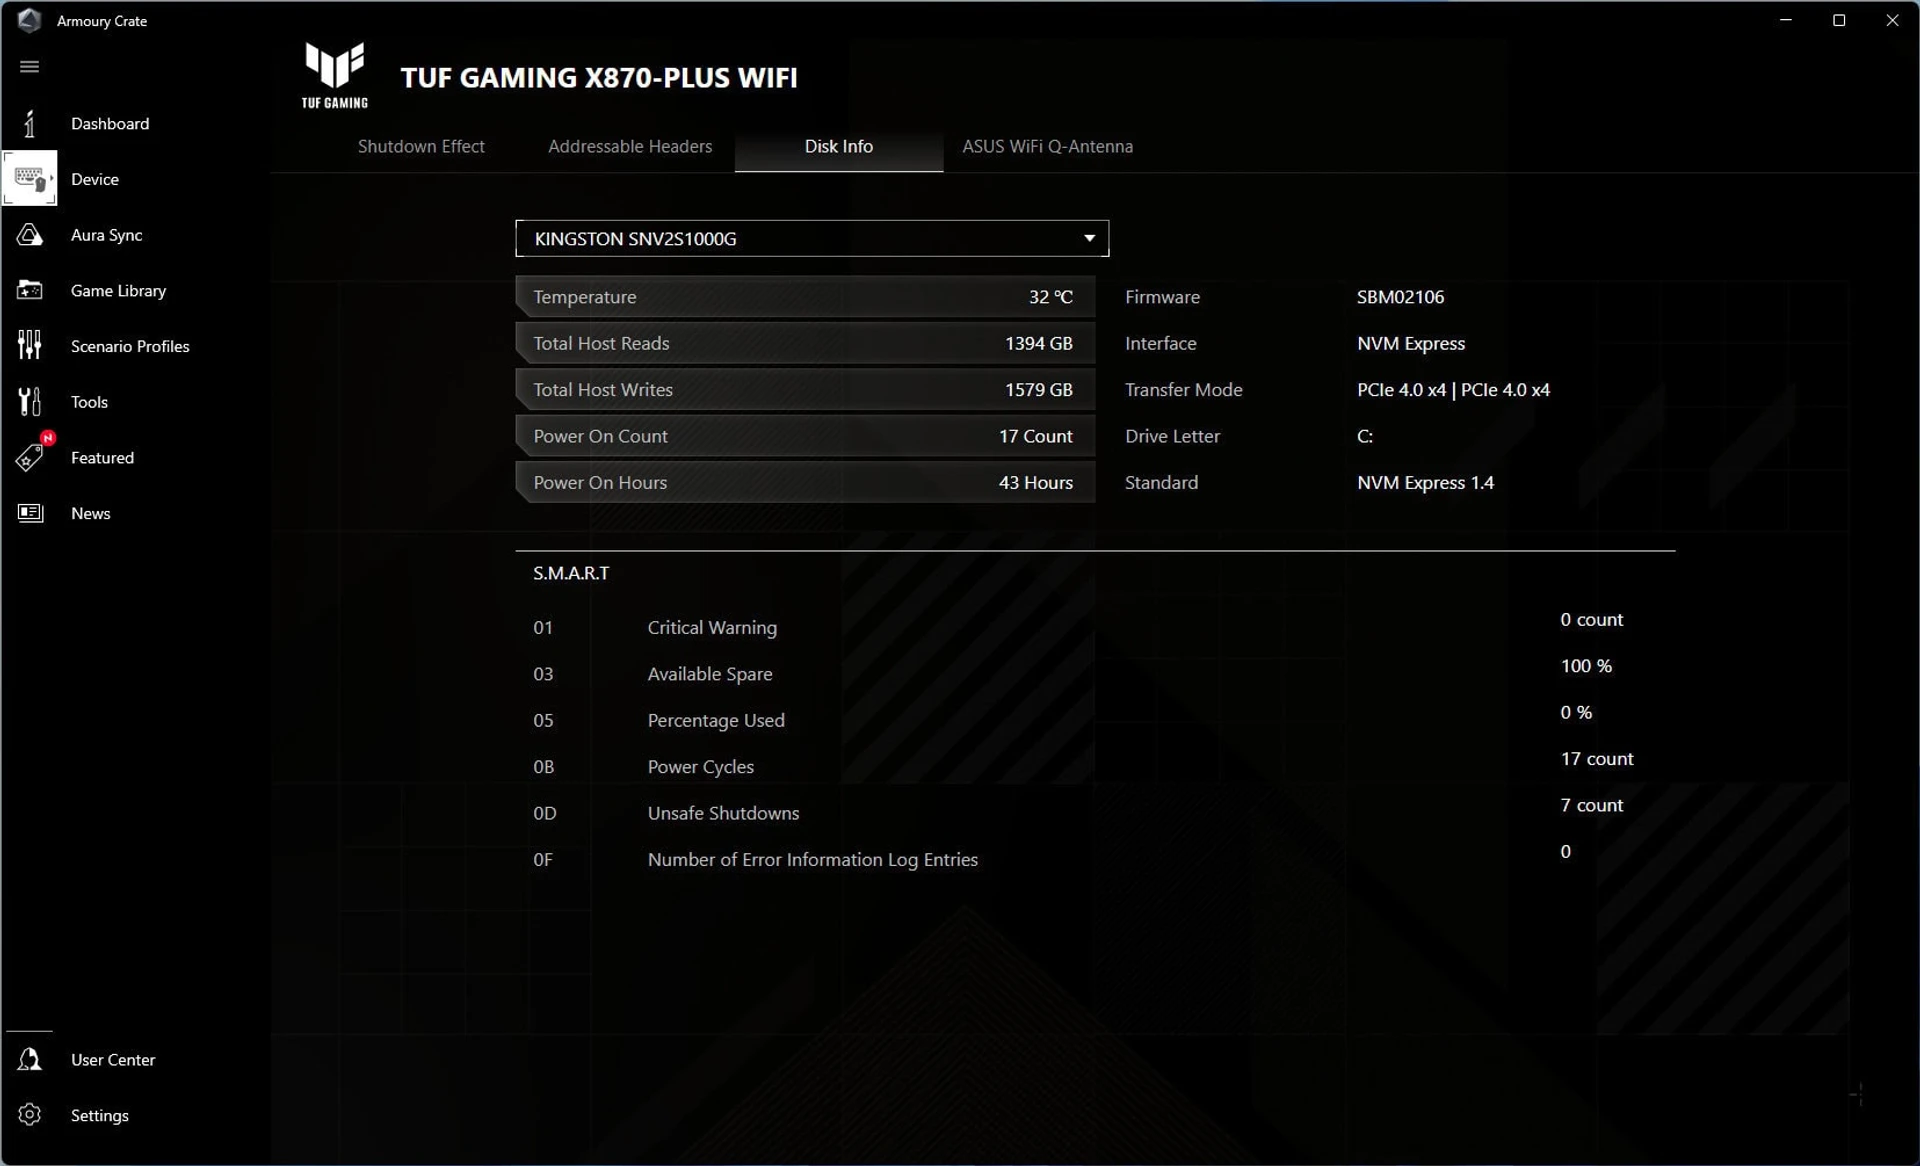Open Scenario Profiles from the sidebar
The image size is (1920, 1166).
click(130, 346)
